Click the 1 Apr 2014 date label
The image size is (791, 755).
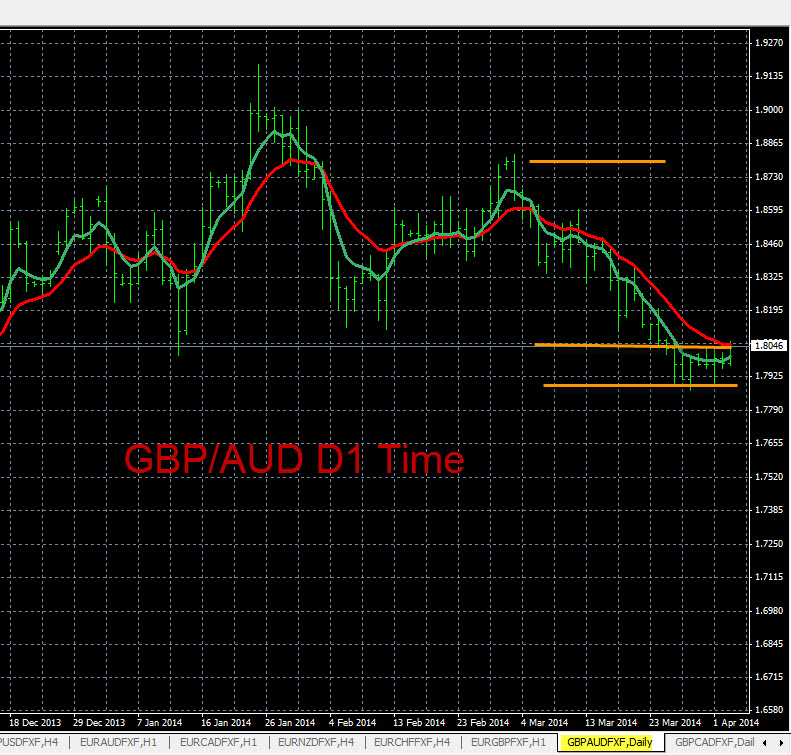tap(736, 723)
